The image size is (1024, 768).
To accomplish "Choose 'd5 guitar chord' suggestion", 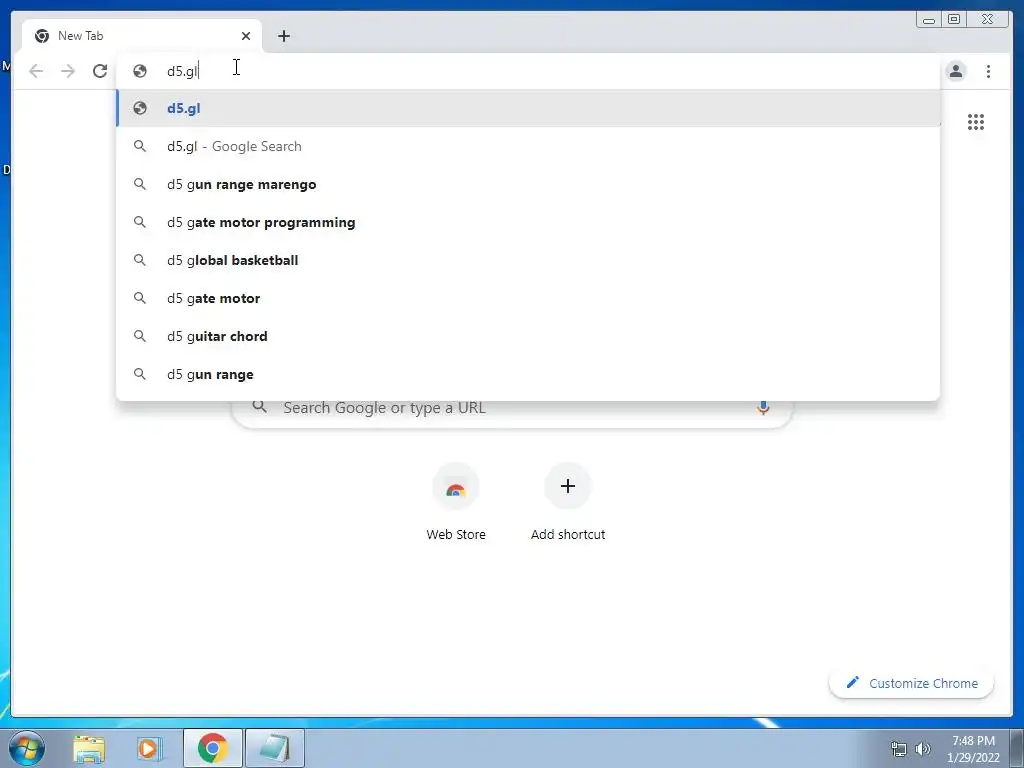I will pos(528,336).
